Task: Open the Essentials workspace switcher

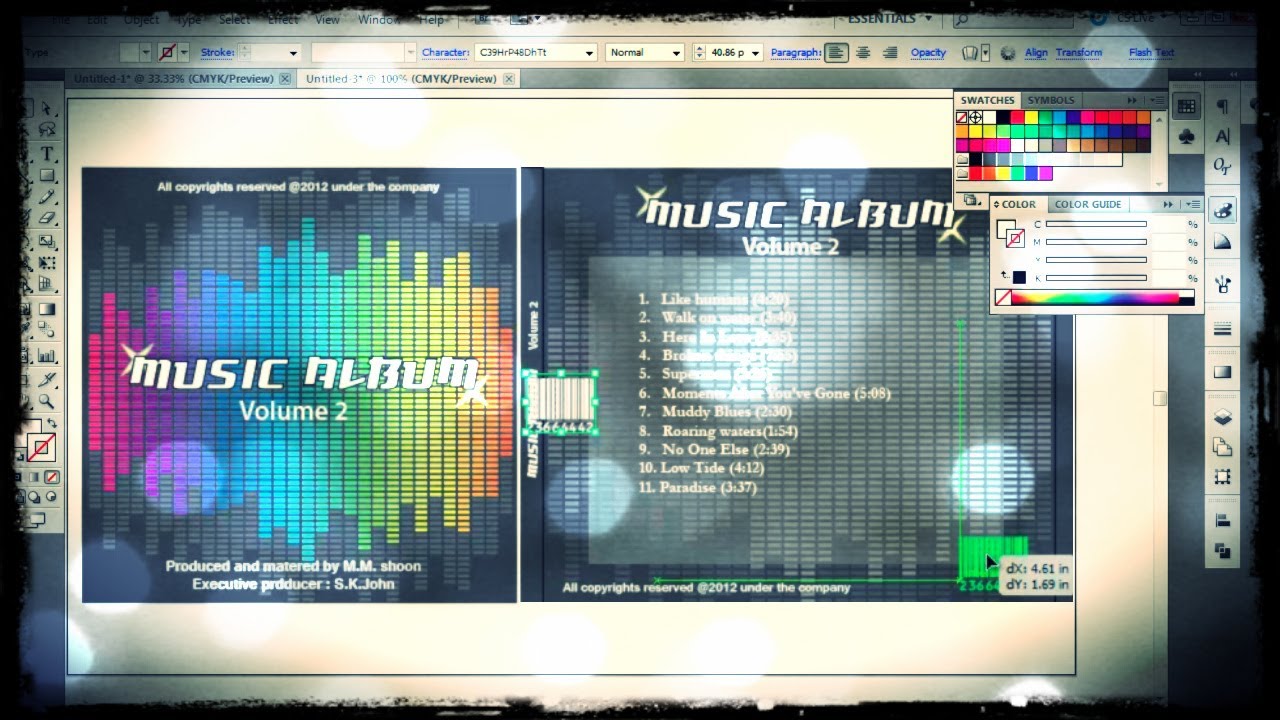Action: coord(890,18)
